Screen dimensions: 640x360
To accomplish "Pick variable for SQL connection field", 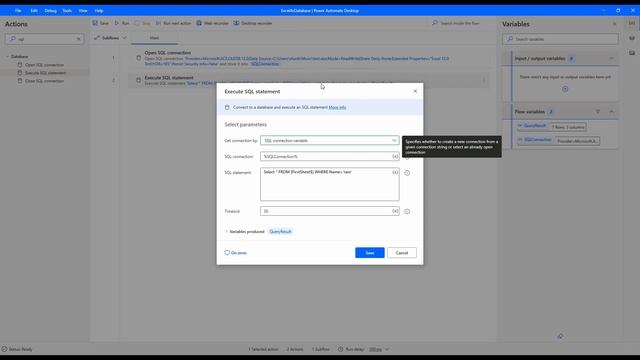I will pos(395,156).
